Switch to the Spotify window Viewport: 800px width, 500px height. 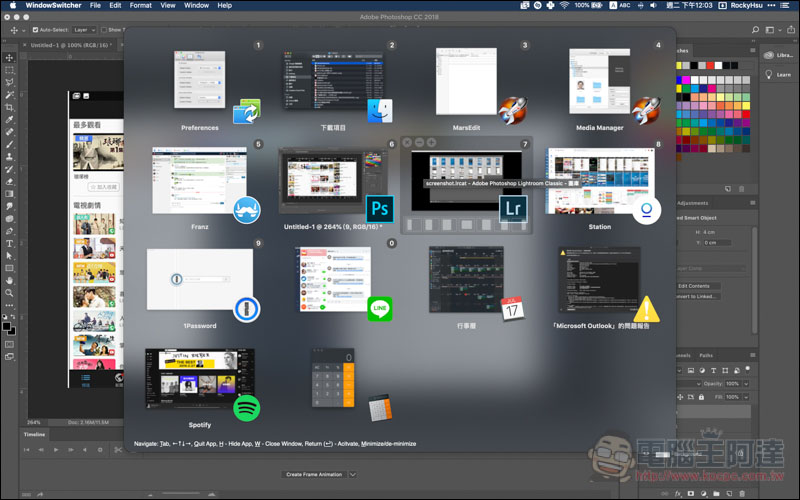[x=199, y=378]
